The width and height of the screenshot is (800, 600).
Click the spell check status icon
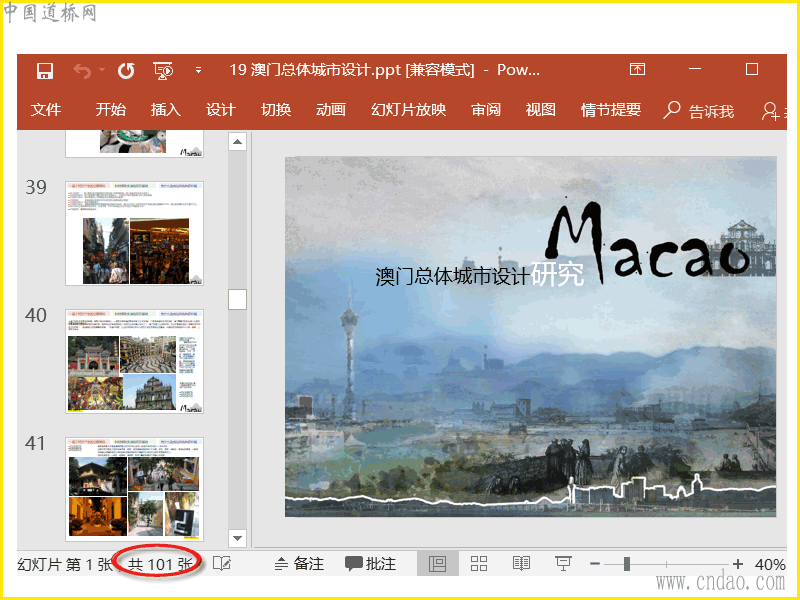pos(222,564)
